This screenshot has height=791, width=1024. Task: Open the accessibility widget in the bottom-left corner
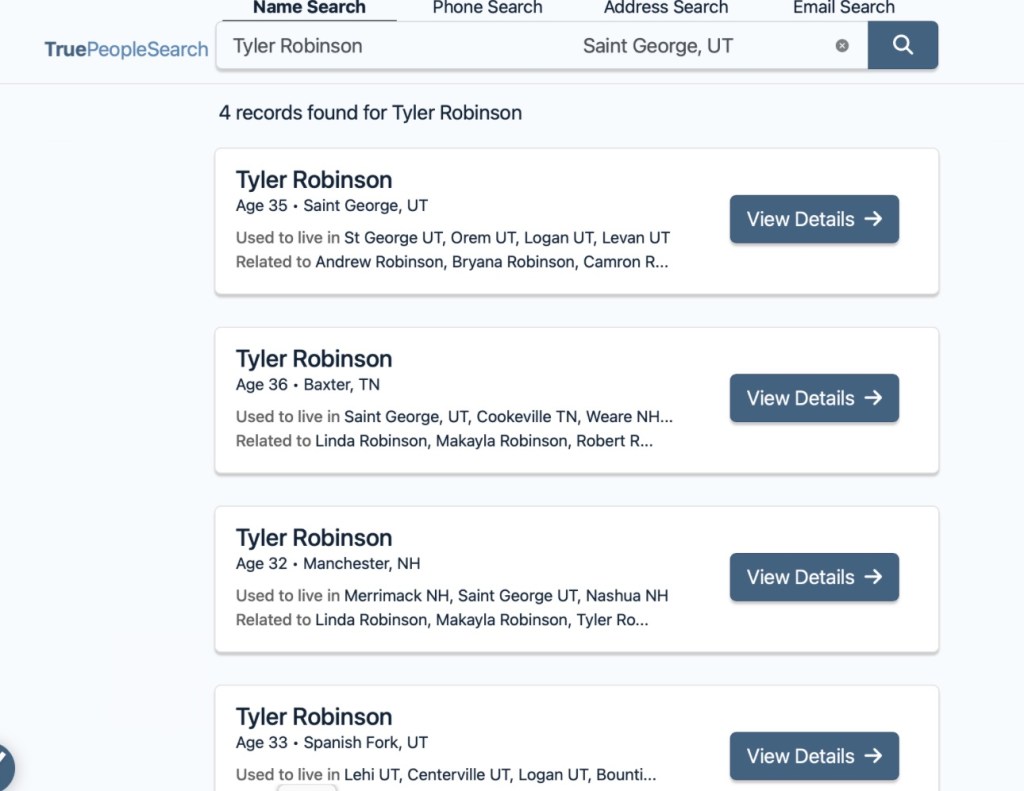4,768
